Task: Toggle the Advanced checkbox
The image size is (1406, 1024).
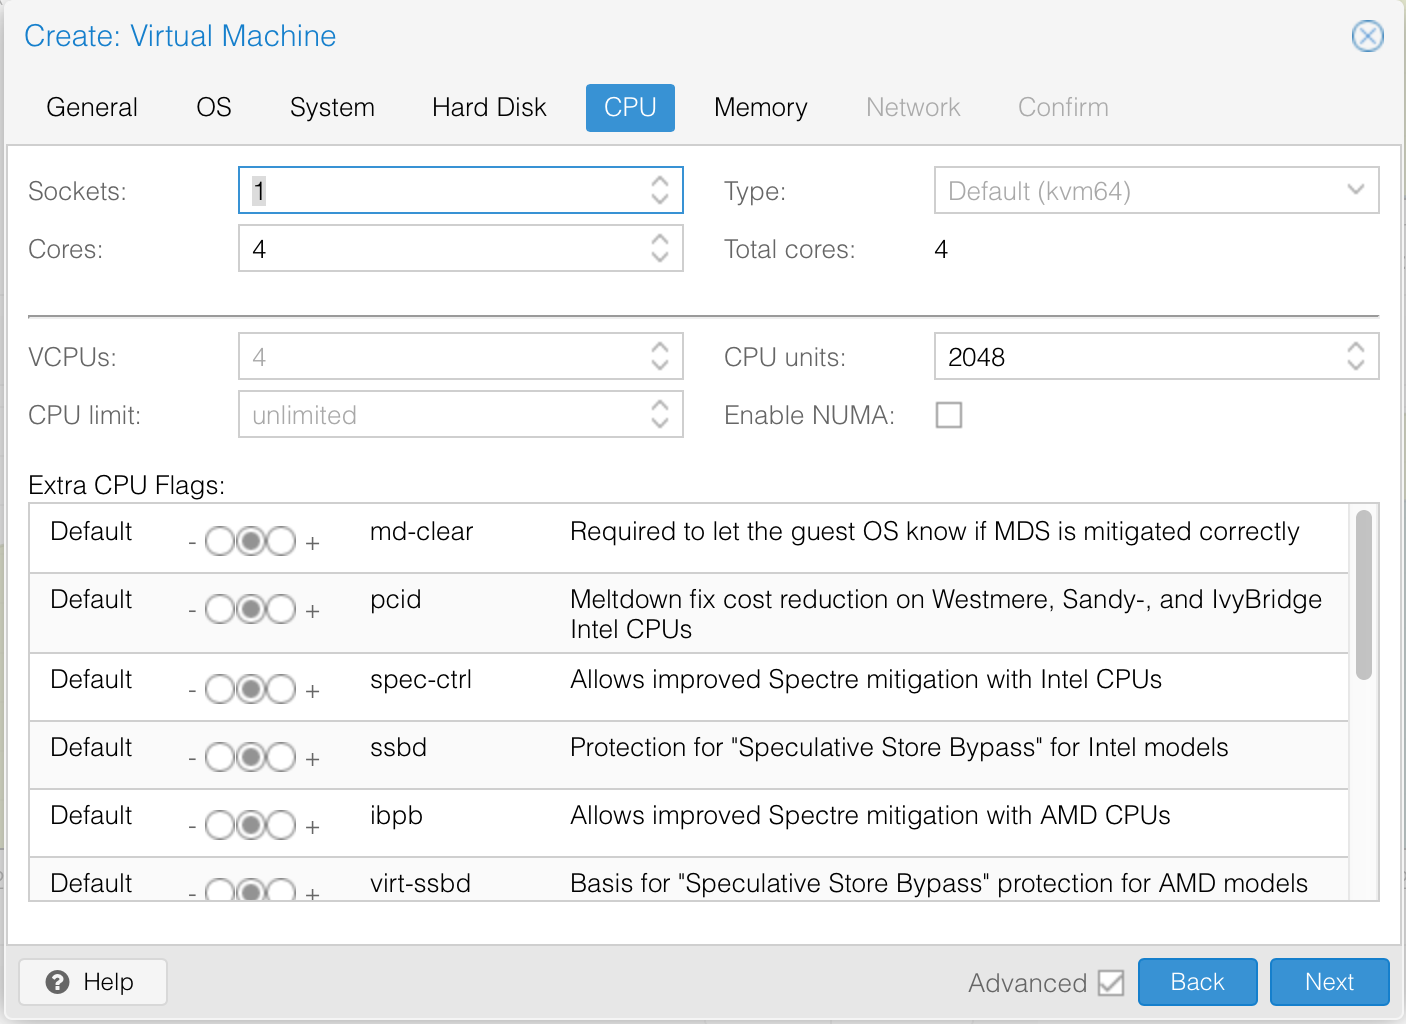Action: pyautogui.click(x=1111, y=983)
